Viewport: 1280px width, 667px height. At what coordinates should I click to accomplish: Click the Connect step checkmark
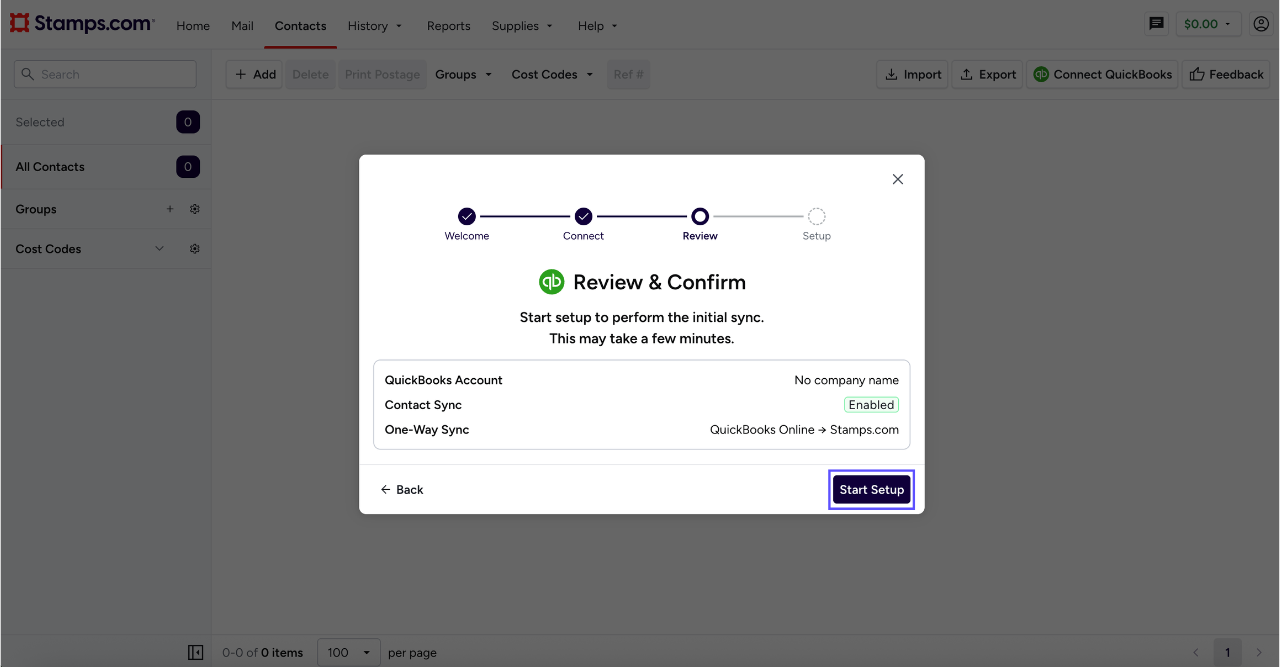tap(584, 216)
